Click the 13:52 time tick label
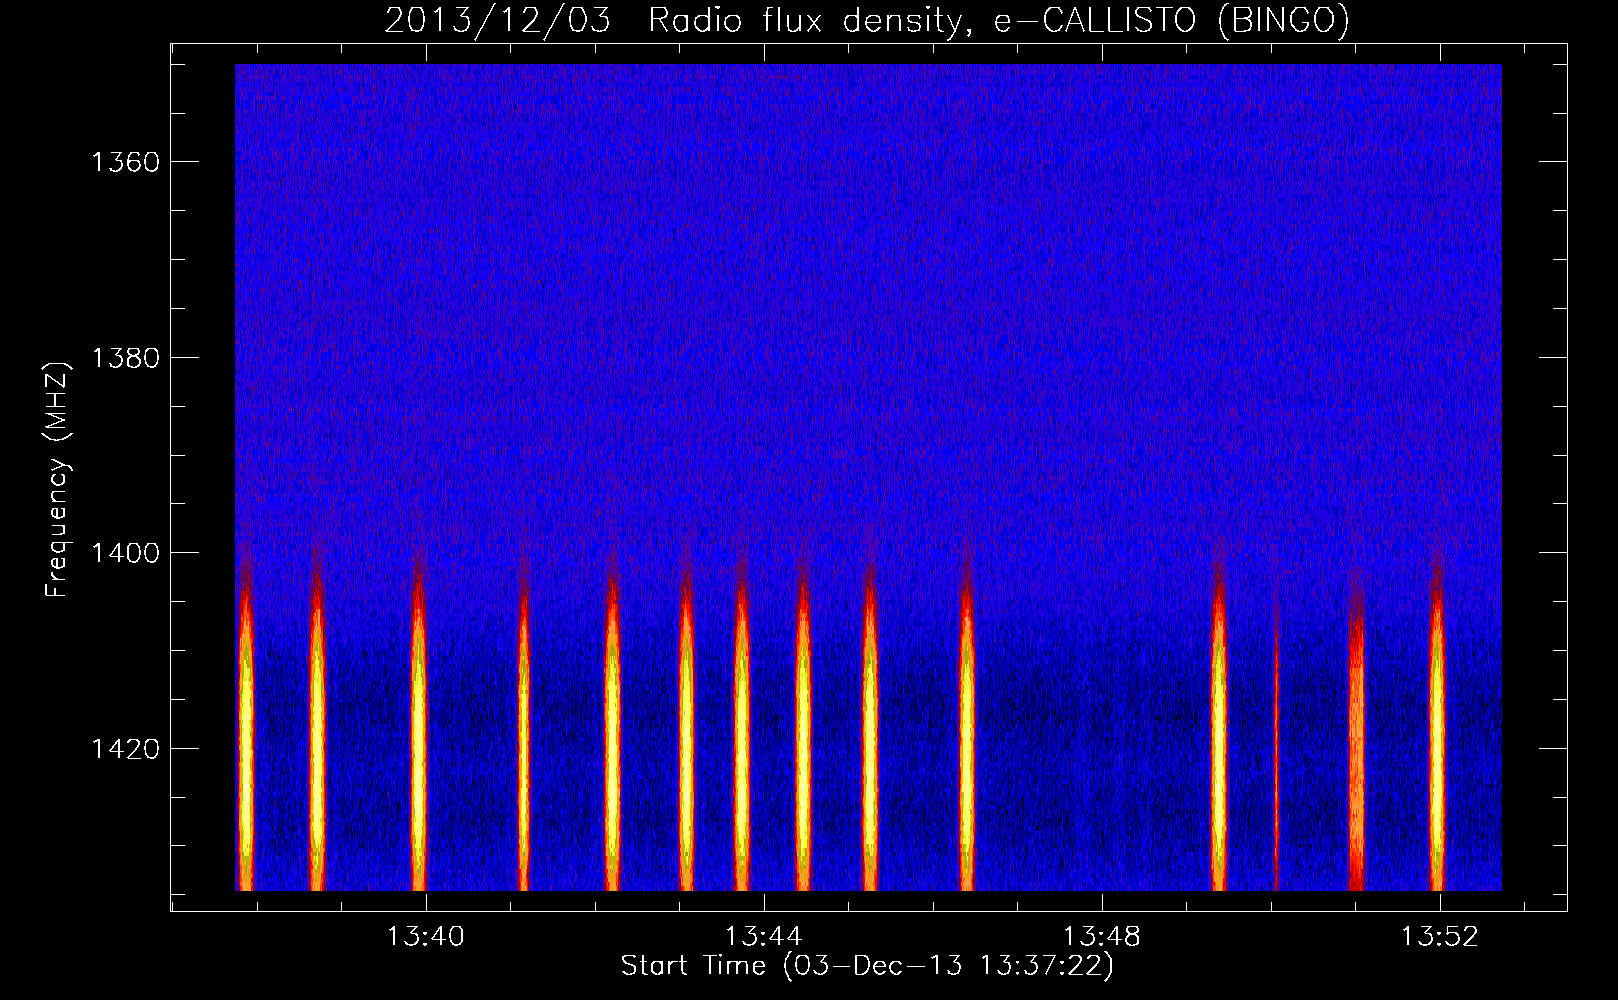 (x=1439, y=937)
